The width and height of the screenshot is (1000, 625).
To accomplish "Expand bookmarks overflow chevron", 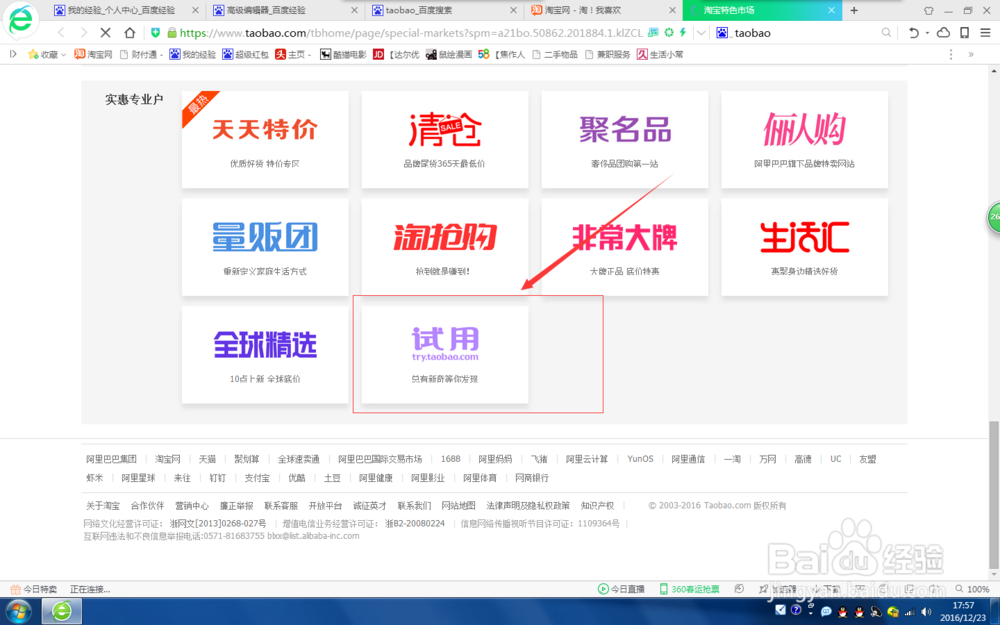I will [971, 55].
